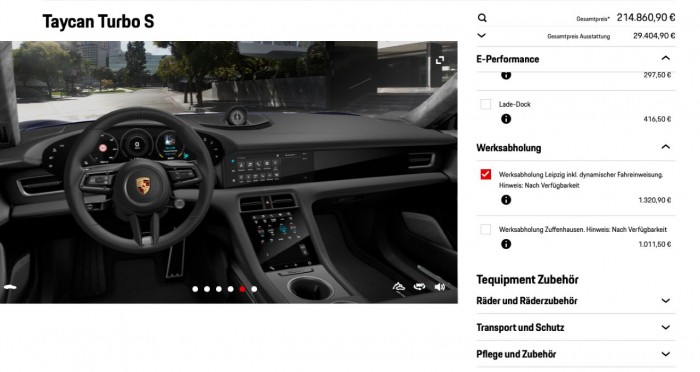700x372 pixels.
Task: Click the Taycan Turbo S title
Action: point(98,21)
